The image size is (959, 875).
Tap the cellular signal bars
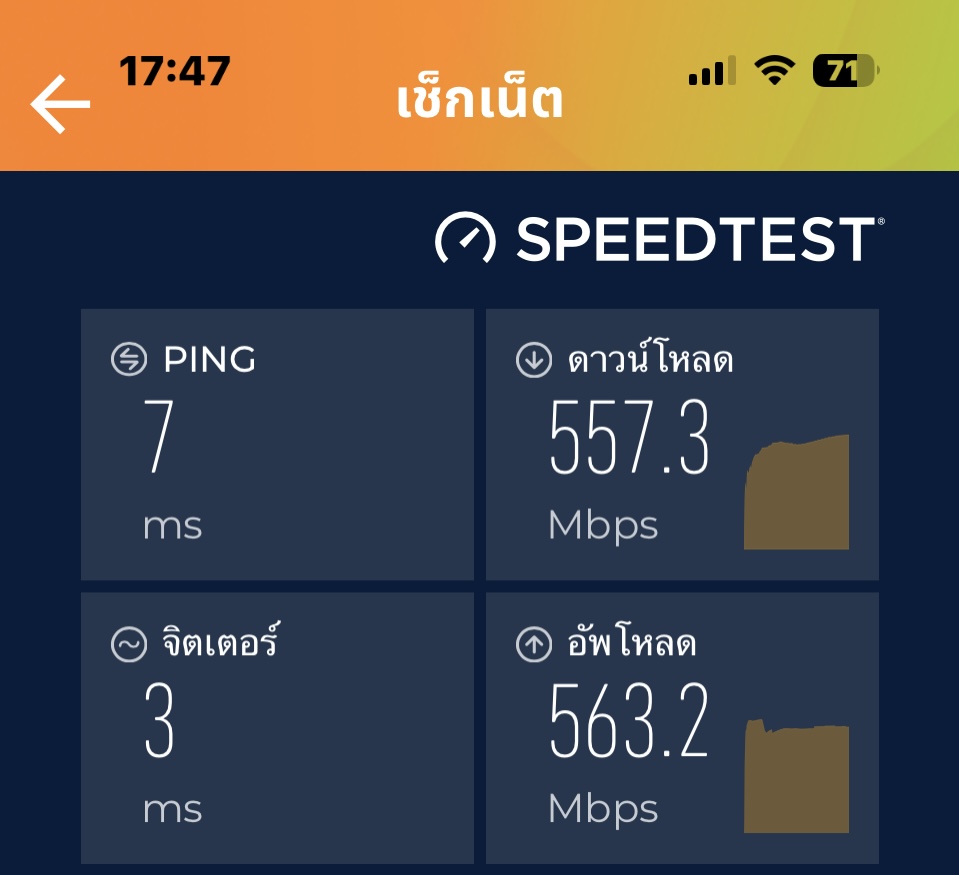coord(712,71)
